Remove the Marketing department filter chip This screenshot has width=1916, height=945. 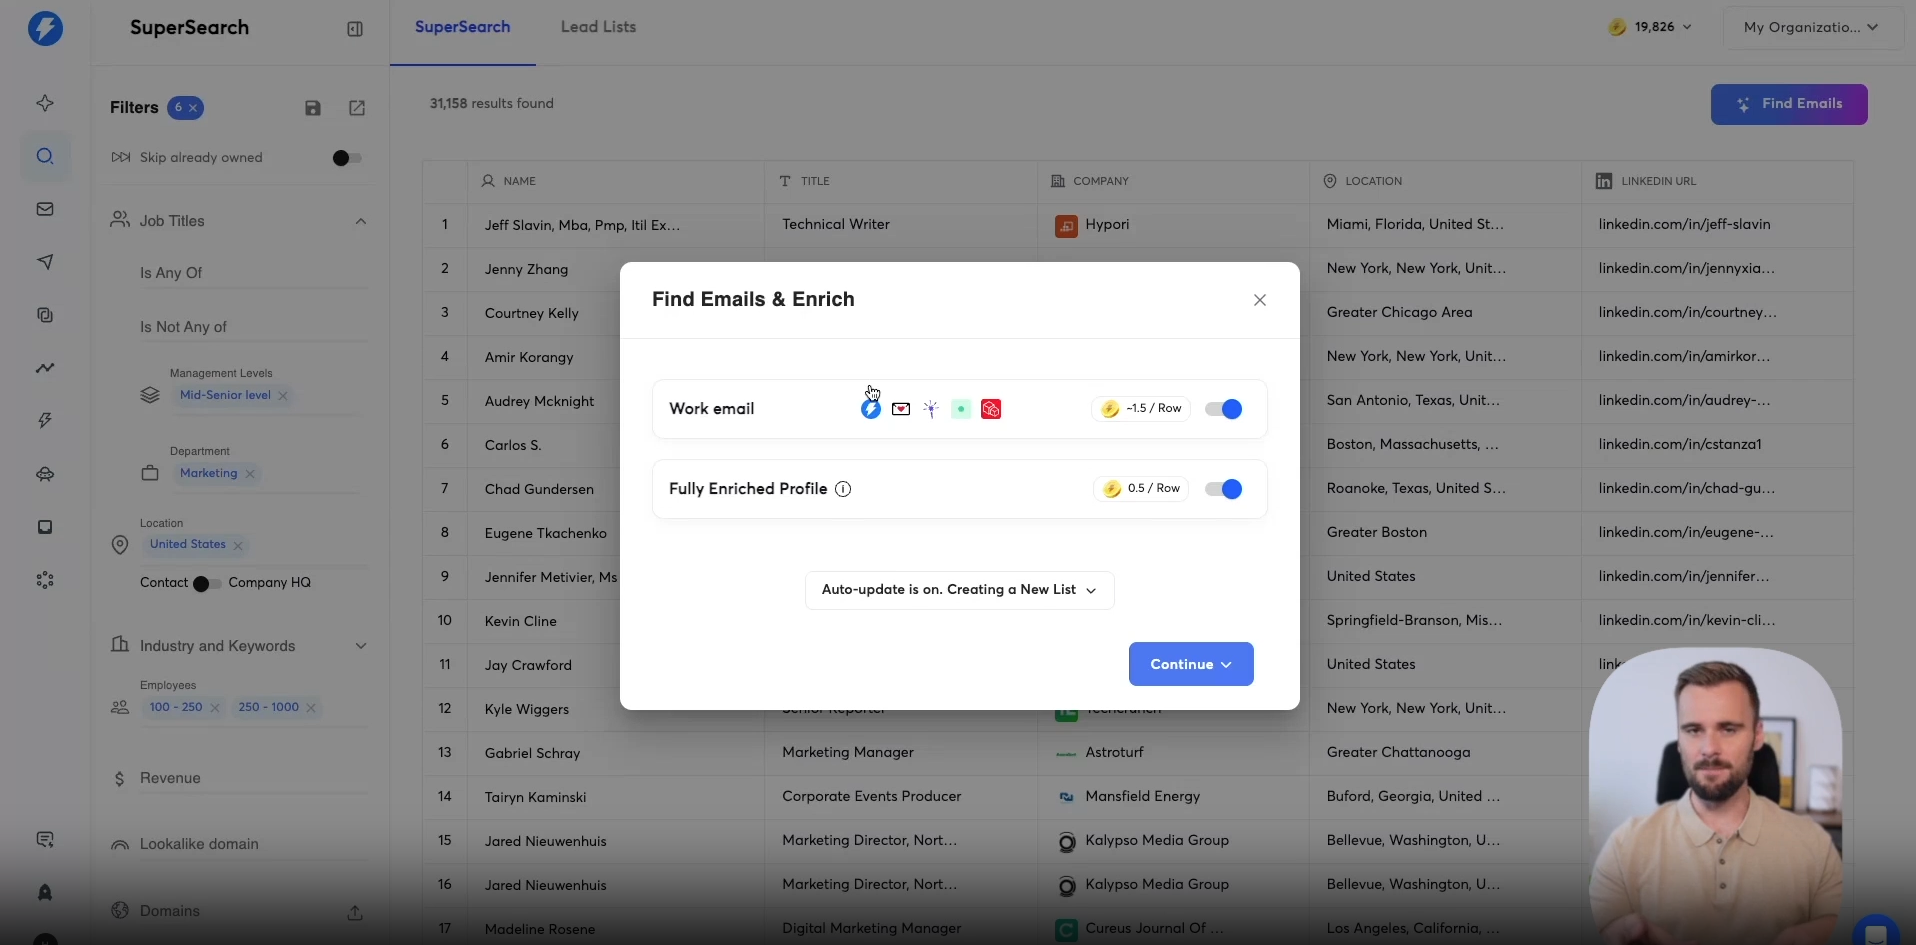[250, 474]
